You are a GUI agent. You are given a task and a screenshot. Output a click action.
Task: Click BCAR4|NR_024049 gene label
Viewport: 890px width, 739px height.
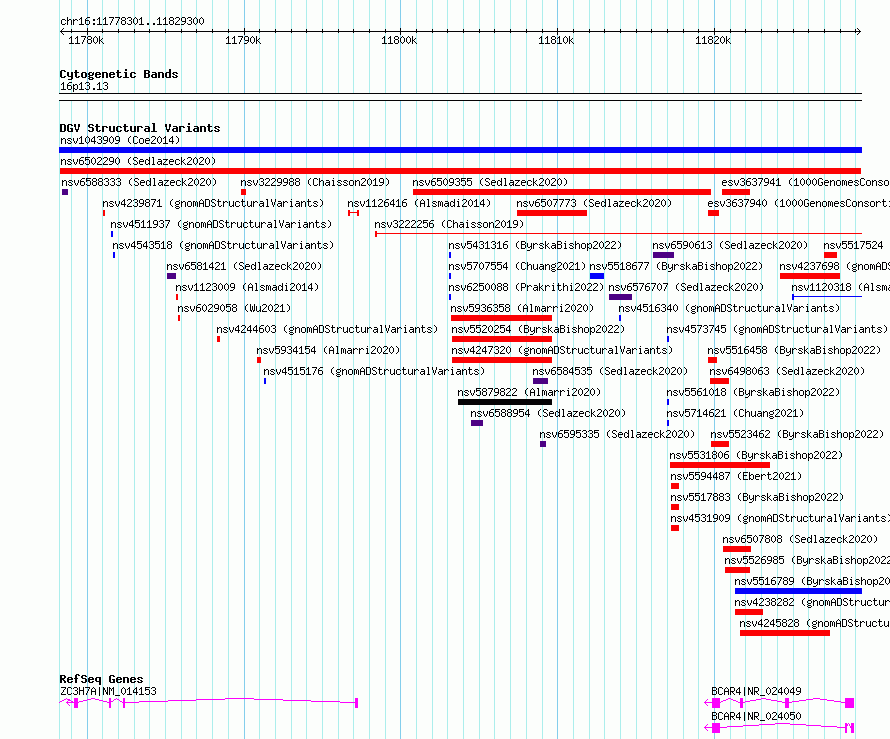(x=756, y=691)
